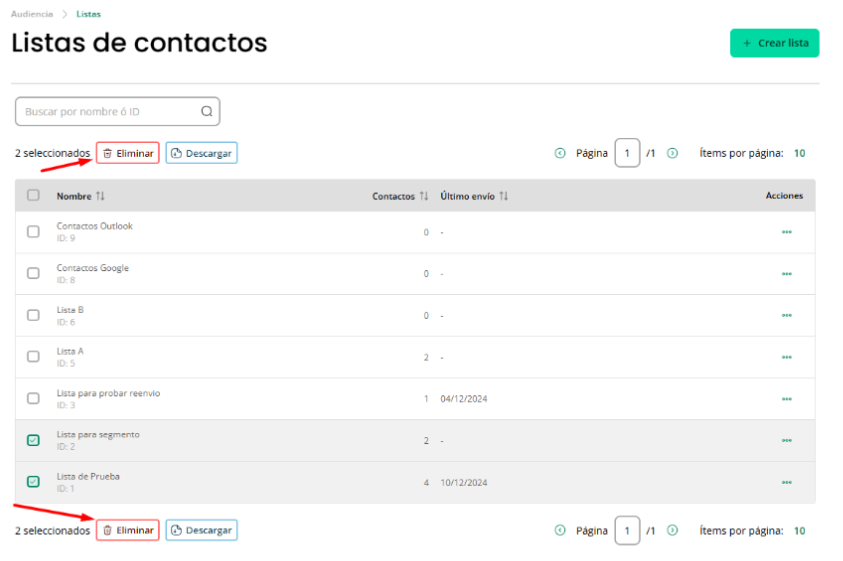The width and height of the screenshot is (843, 561).
Task: Uncheck the Lista para segmento checkbox
Action: [x=33, y=440]
